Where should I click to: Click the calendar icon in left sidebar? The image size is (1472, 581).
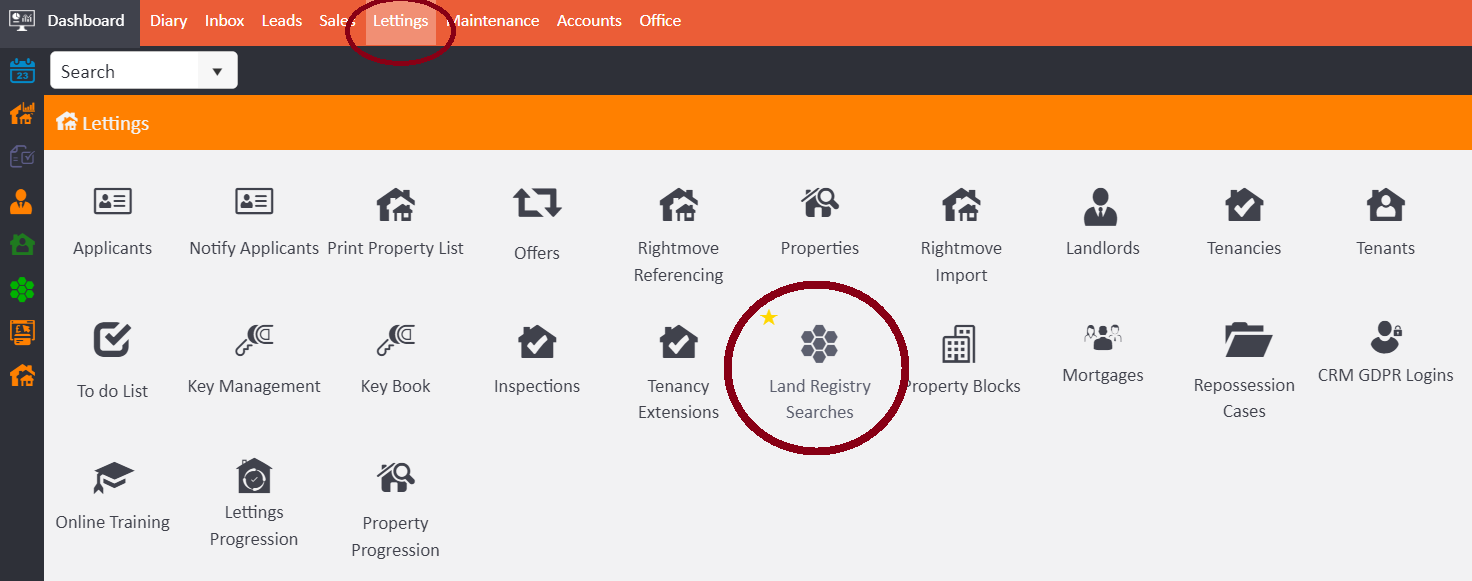click(21, 72)
